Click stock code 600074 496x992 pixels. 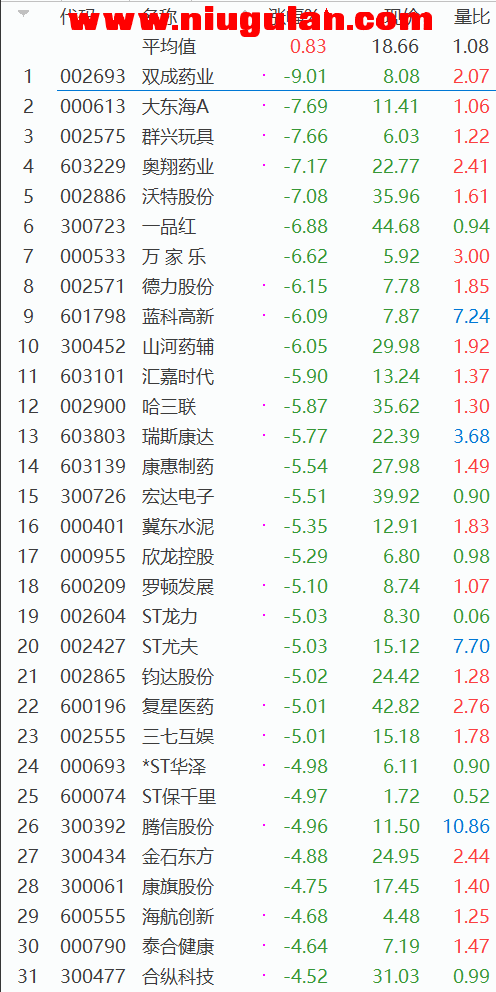[93, 796]
